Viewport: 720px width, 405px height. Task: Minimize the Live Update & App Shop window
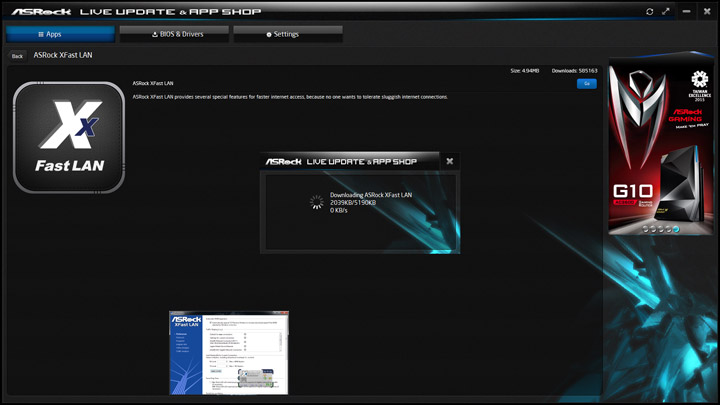686,11
